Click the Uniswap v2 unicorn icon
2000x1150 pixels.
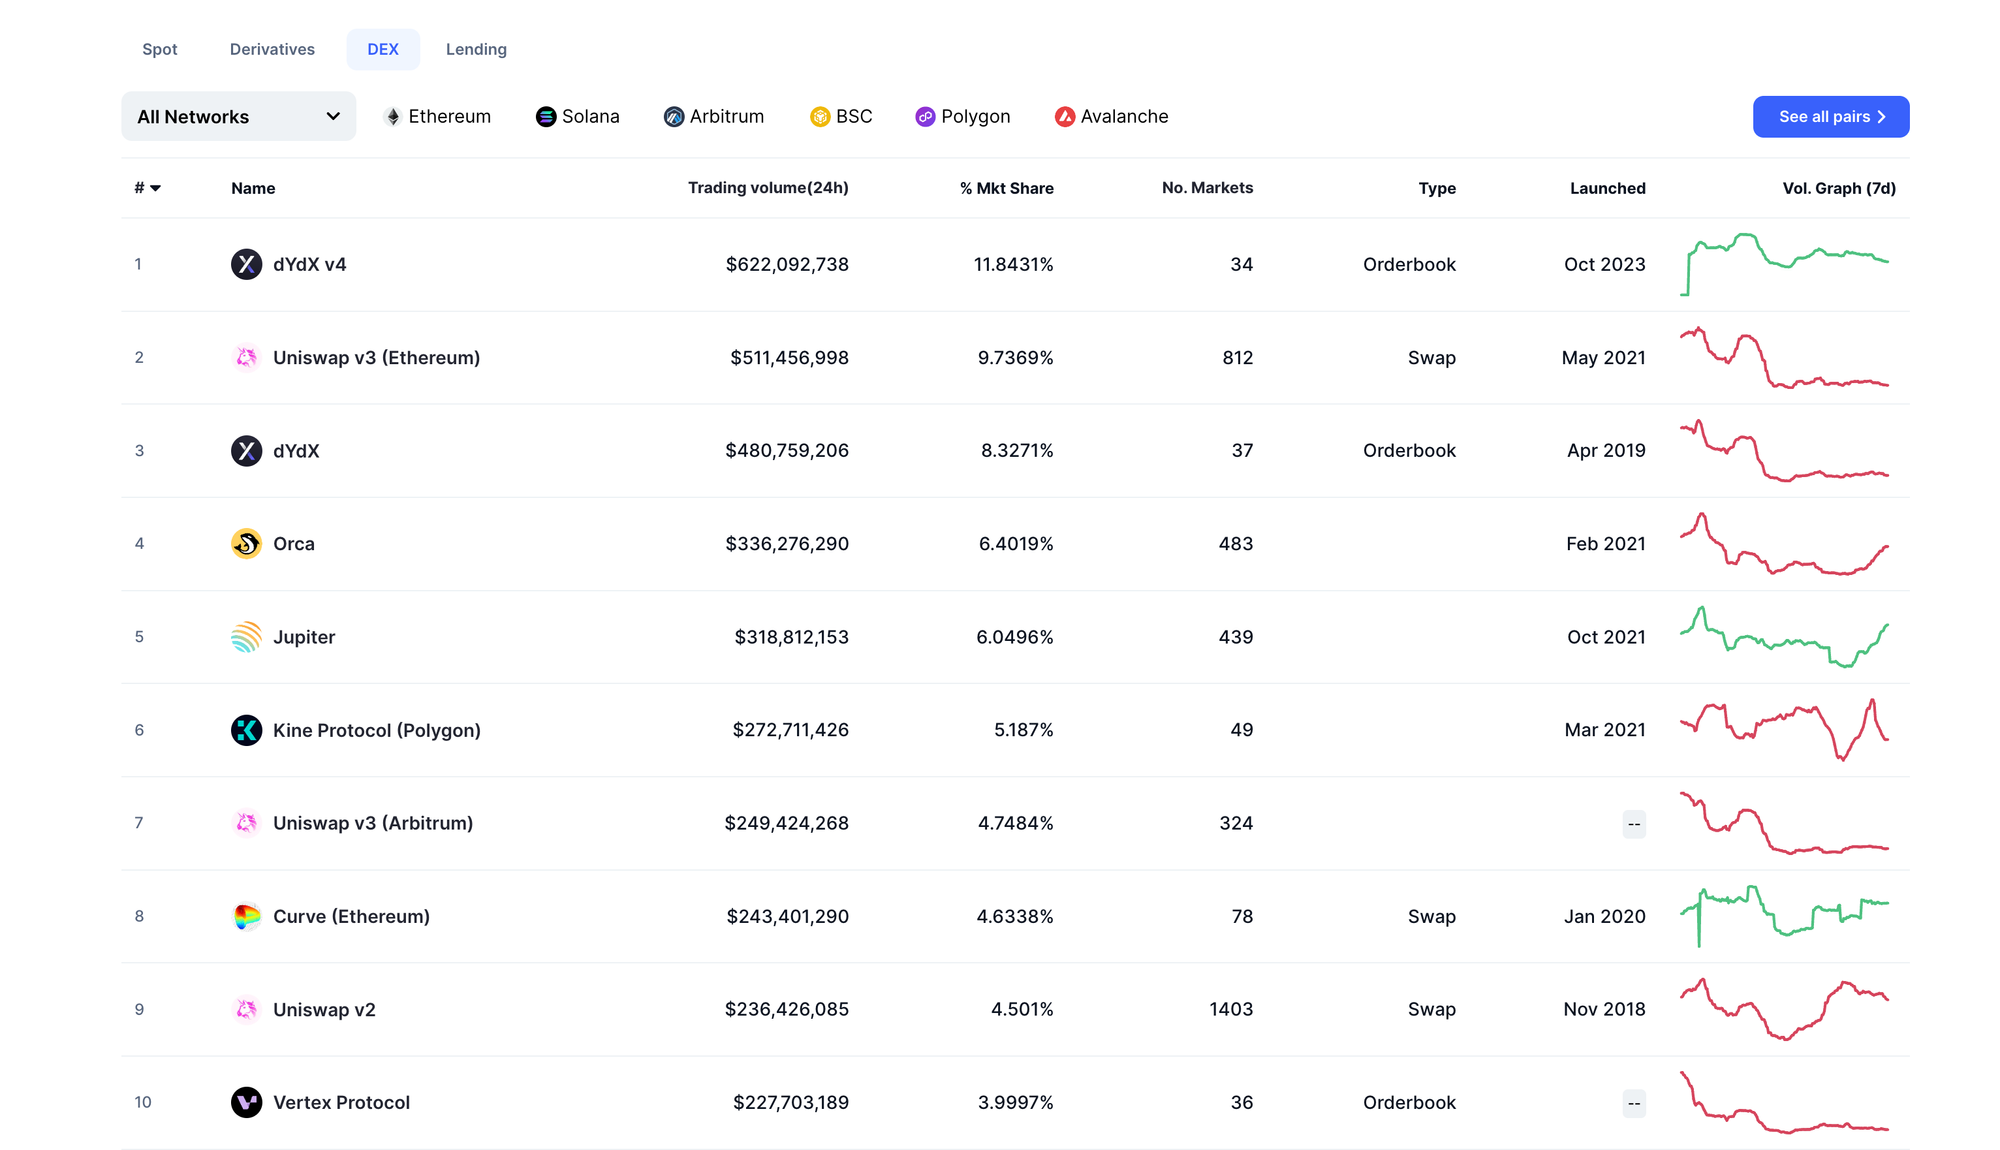pos(246,1009)
